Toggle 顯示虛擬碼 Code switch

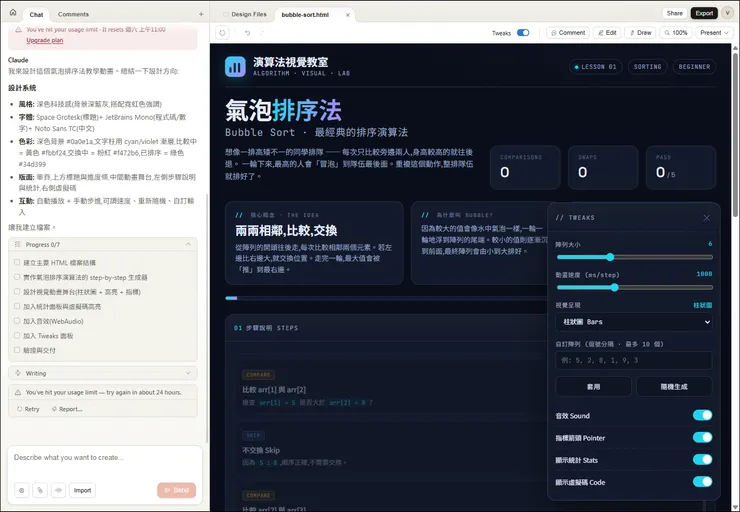coord(702,482)
